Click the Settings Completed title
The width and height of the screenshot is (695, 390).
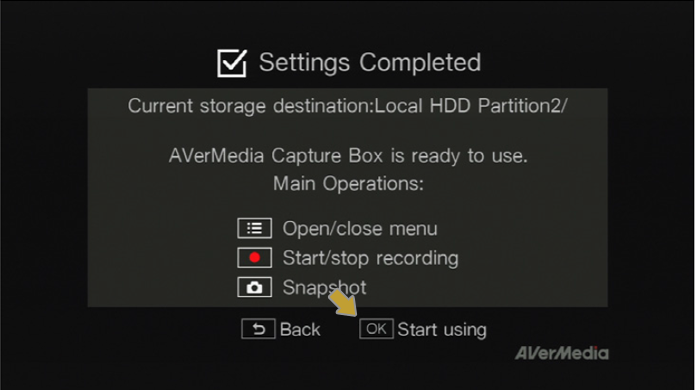coord(370,62)
